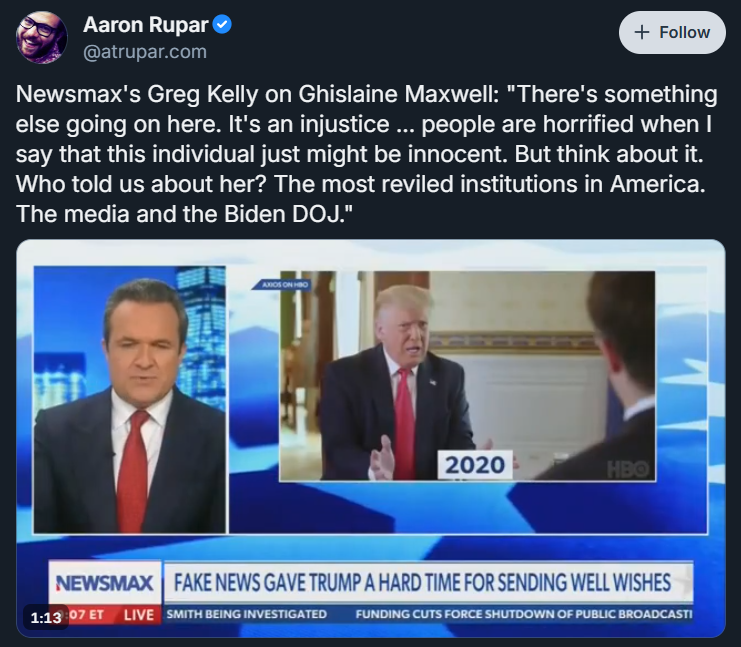Visit the @atrupar.com handle link
This screenshot has height=647, width=741.
click(145, 52)
